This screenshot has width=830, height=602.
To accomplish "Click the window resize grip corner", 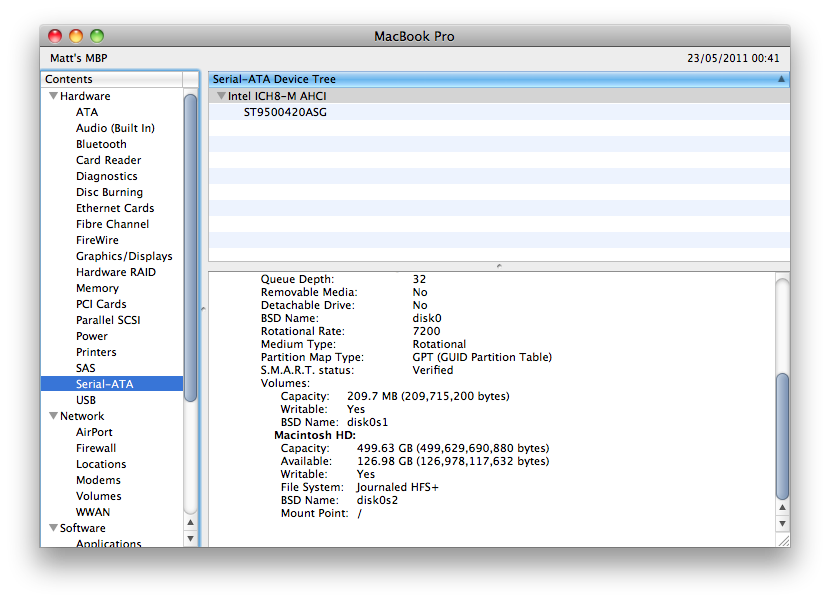I will (x=782, y=540).
